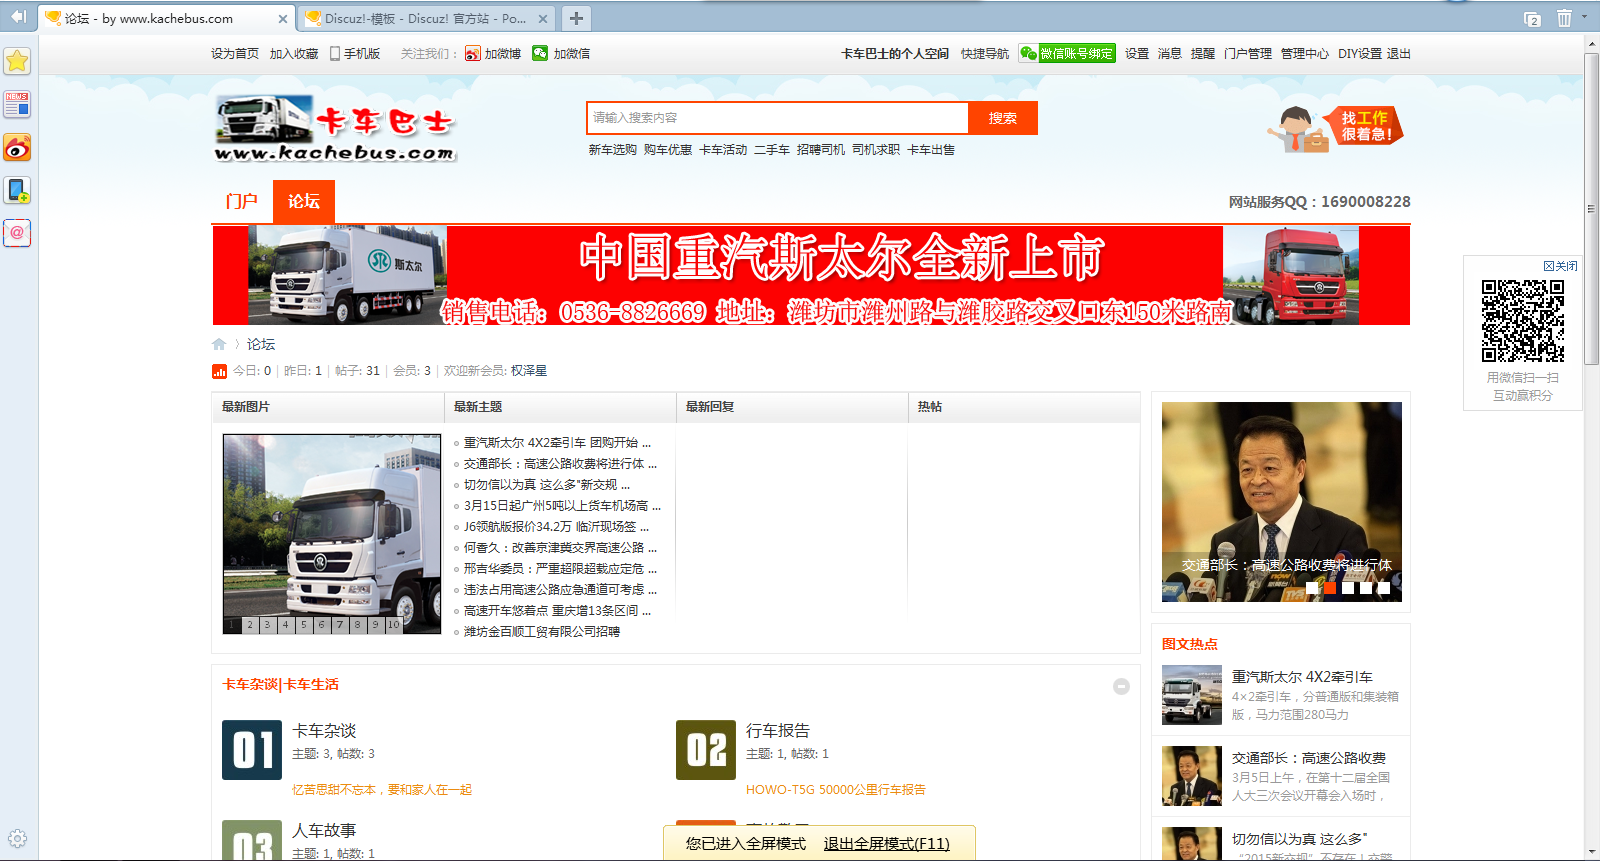Image resolution: width=1600 pixels, height=861 pixels.
Task: Click the 热帖 column header
Action: click(x=930, y=407)
